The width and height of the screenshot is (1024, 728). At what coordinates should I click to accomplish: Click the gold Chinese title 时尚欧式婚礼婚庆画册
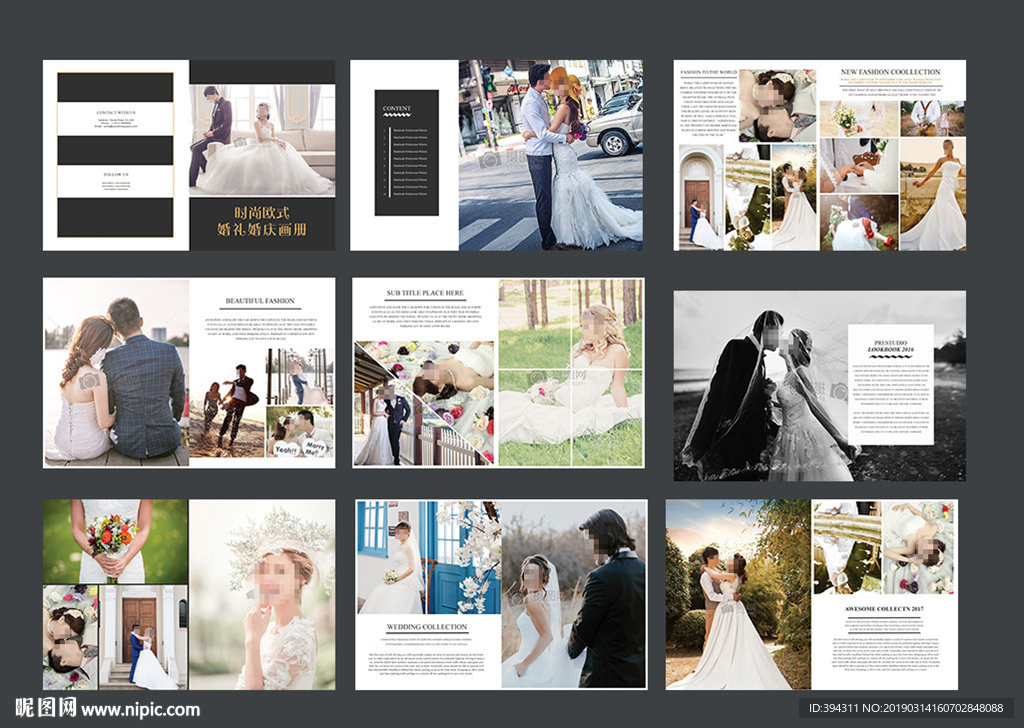coord(262,221)
